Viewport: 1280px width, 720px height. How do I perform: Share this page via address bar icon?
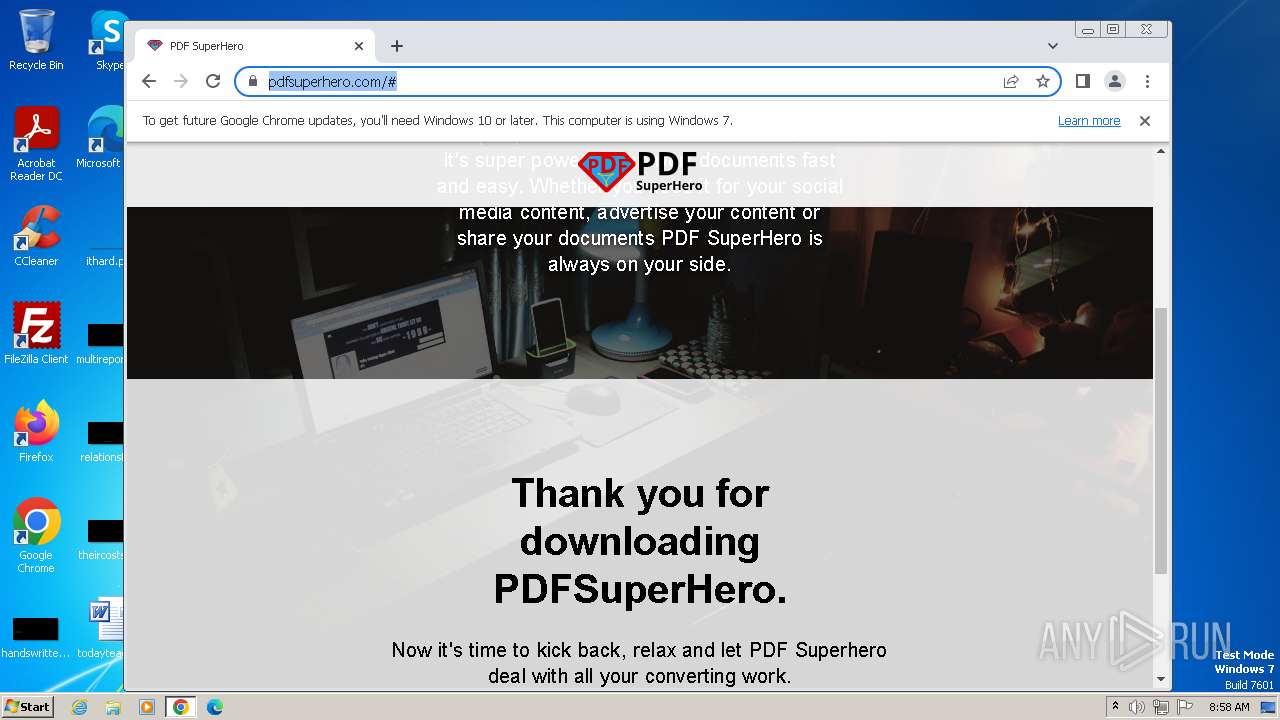pos(1011,81)
